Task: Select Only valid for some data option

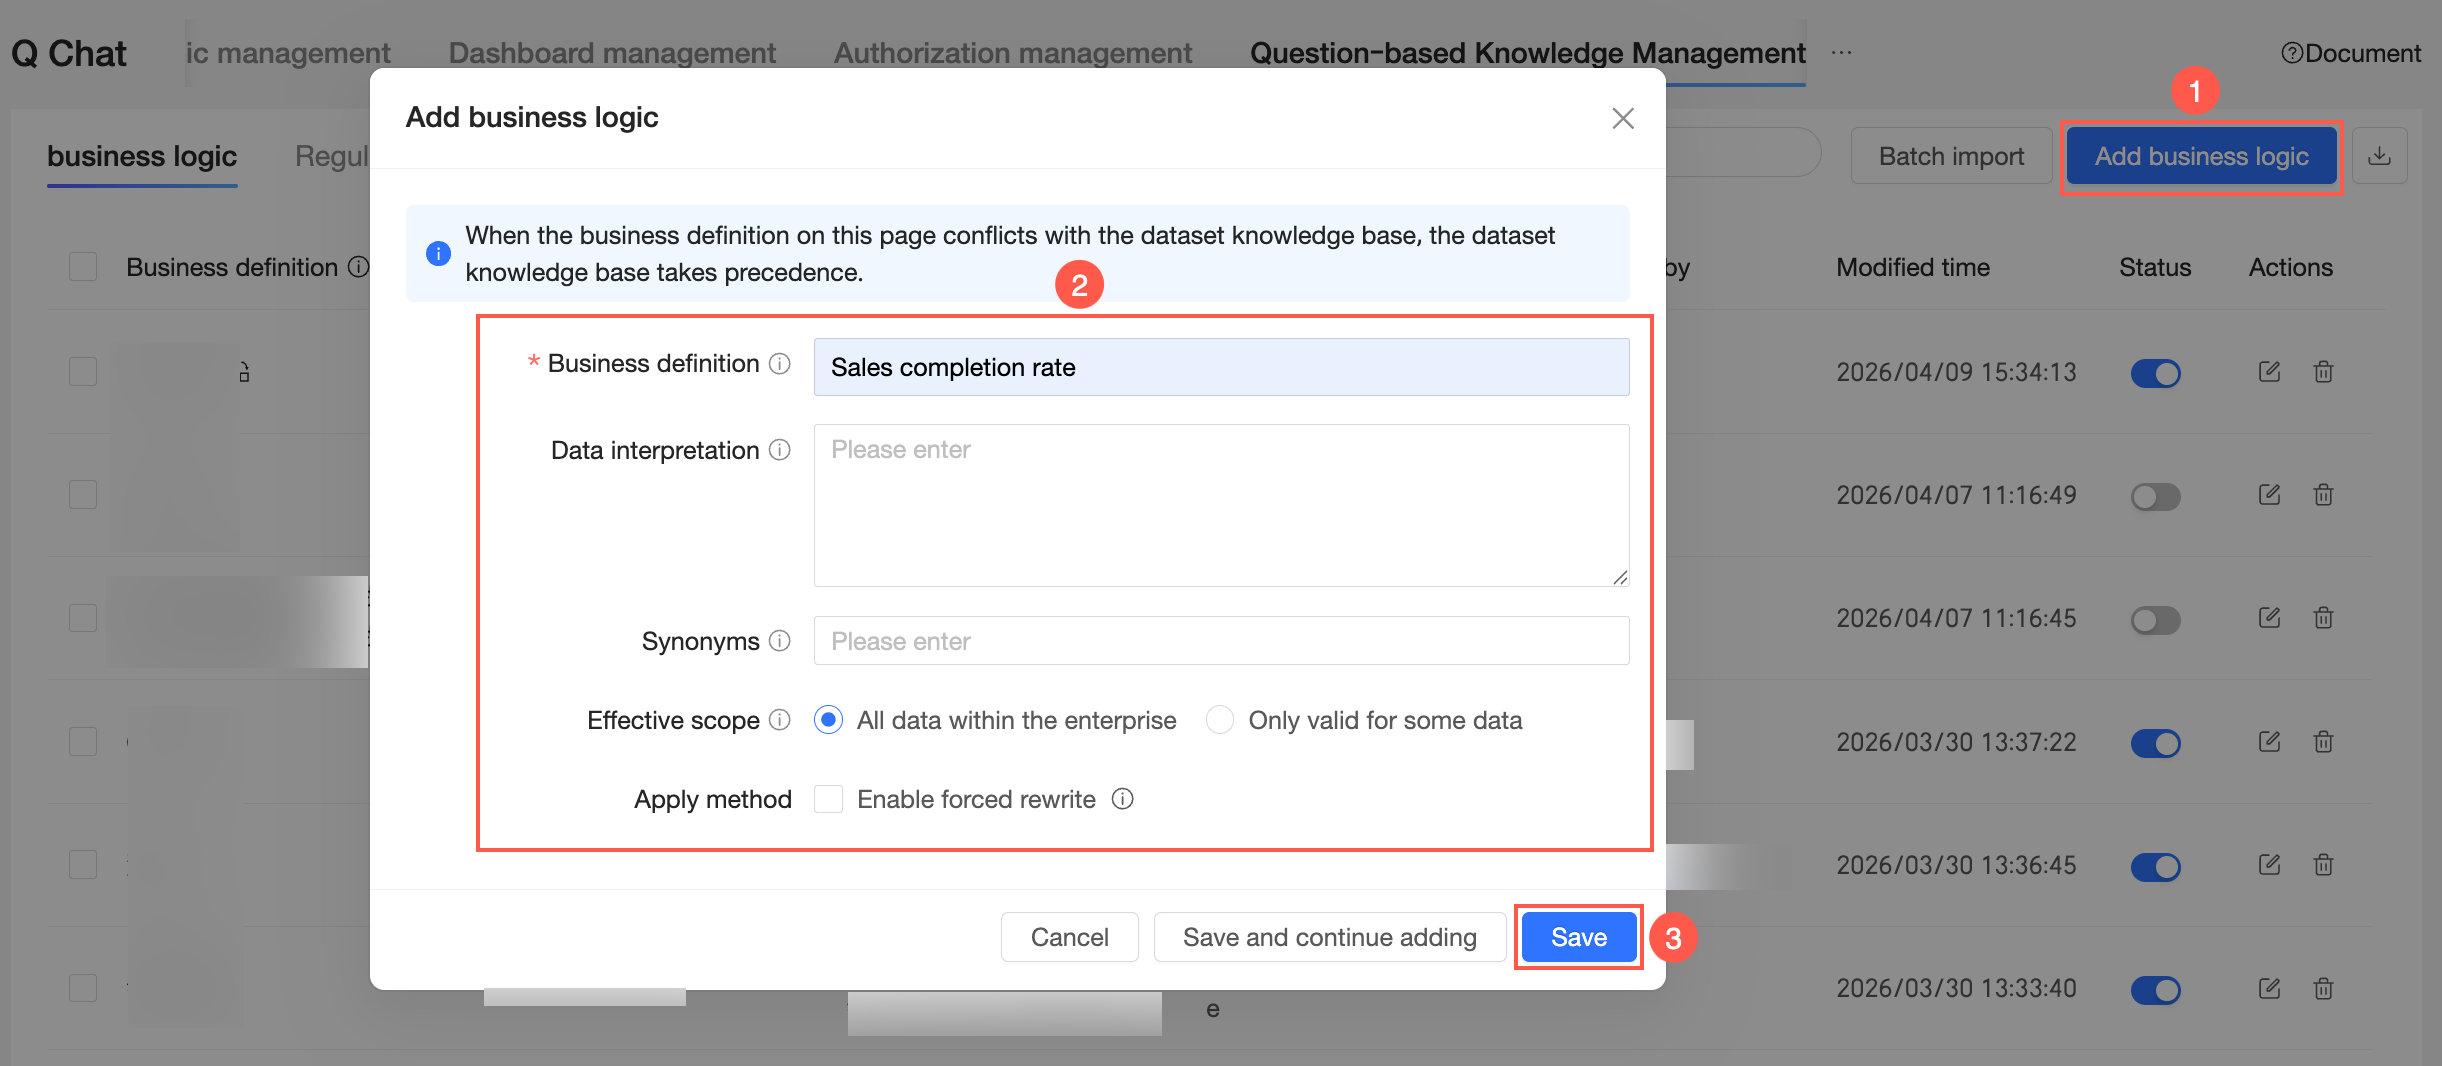Action: tap(1219, 720)
